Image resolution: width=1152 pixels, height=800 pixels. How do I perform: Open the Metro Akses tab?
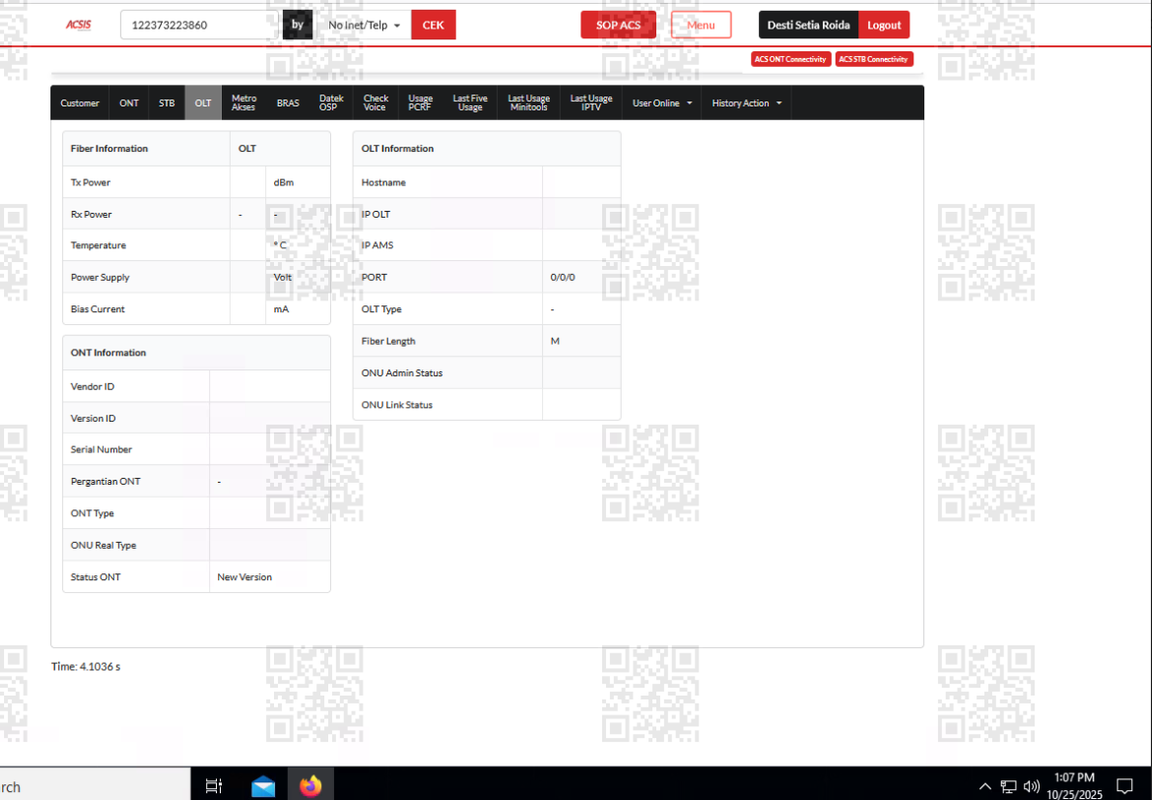[244, 103]
